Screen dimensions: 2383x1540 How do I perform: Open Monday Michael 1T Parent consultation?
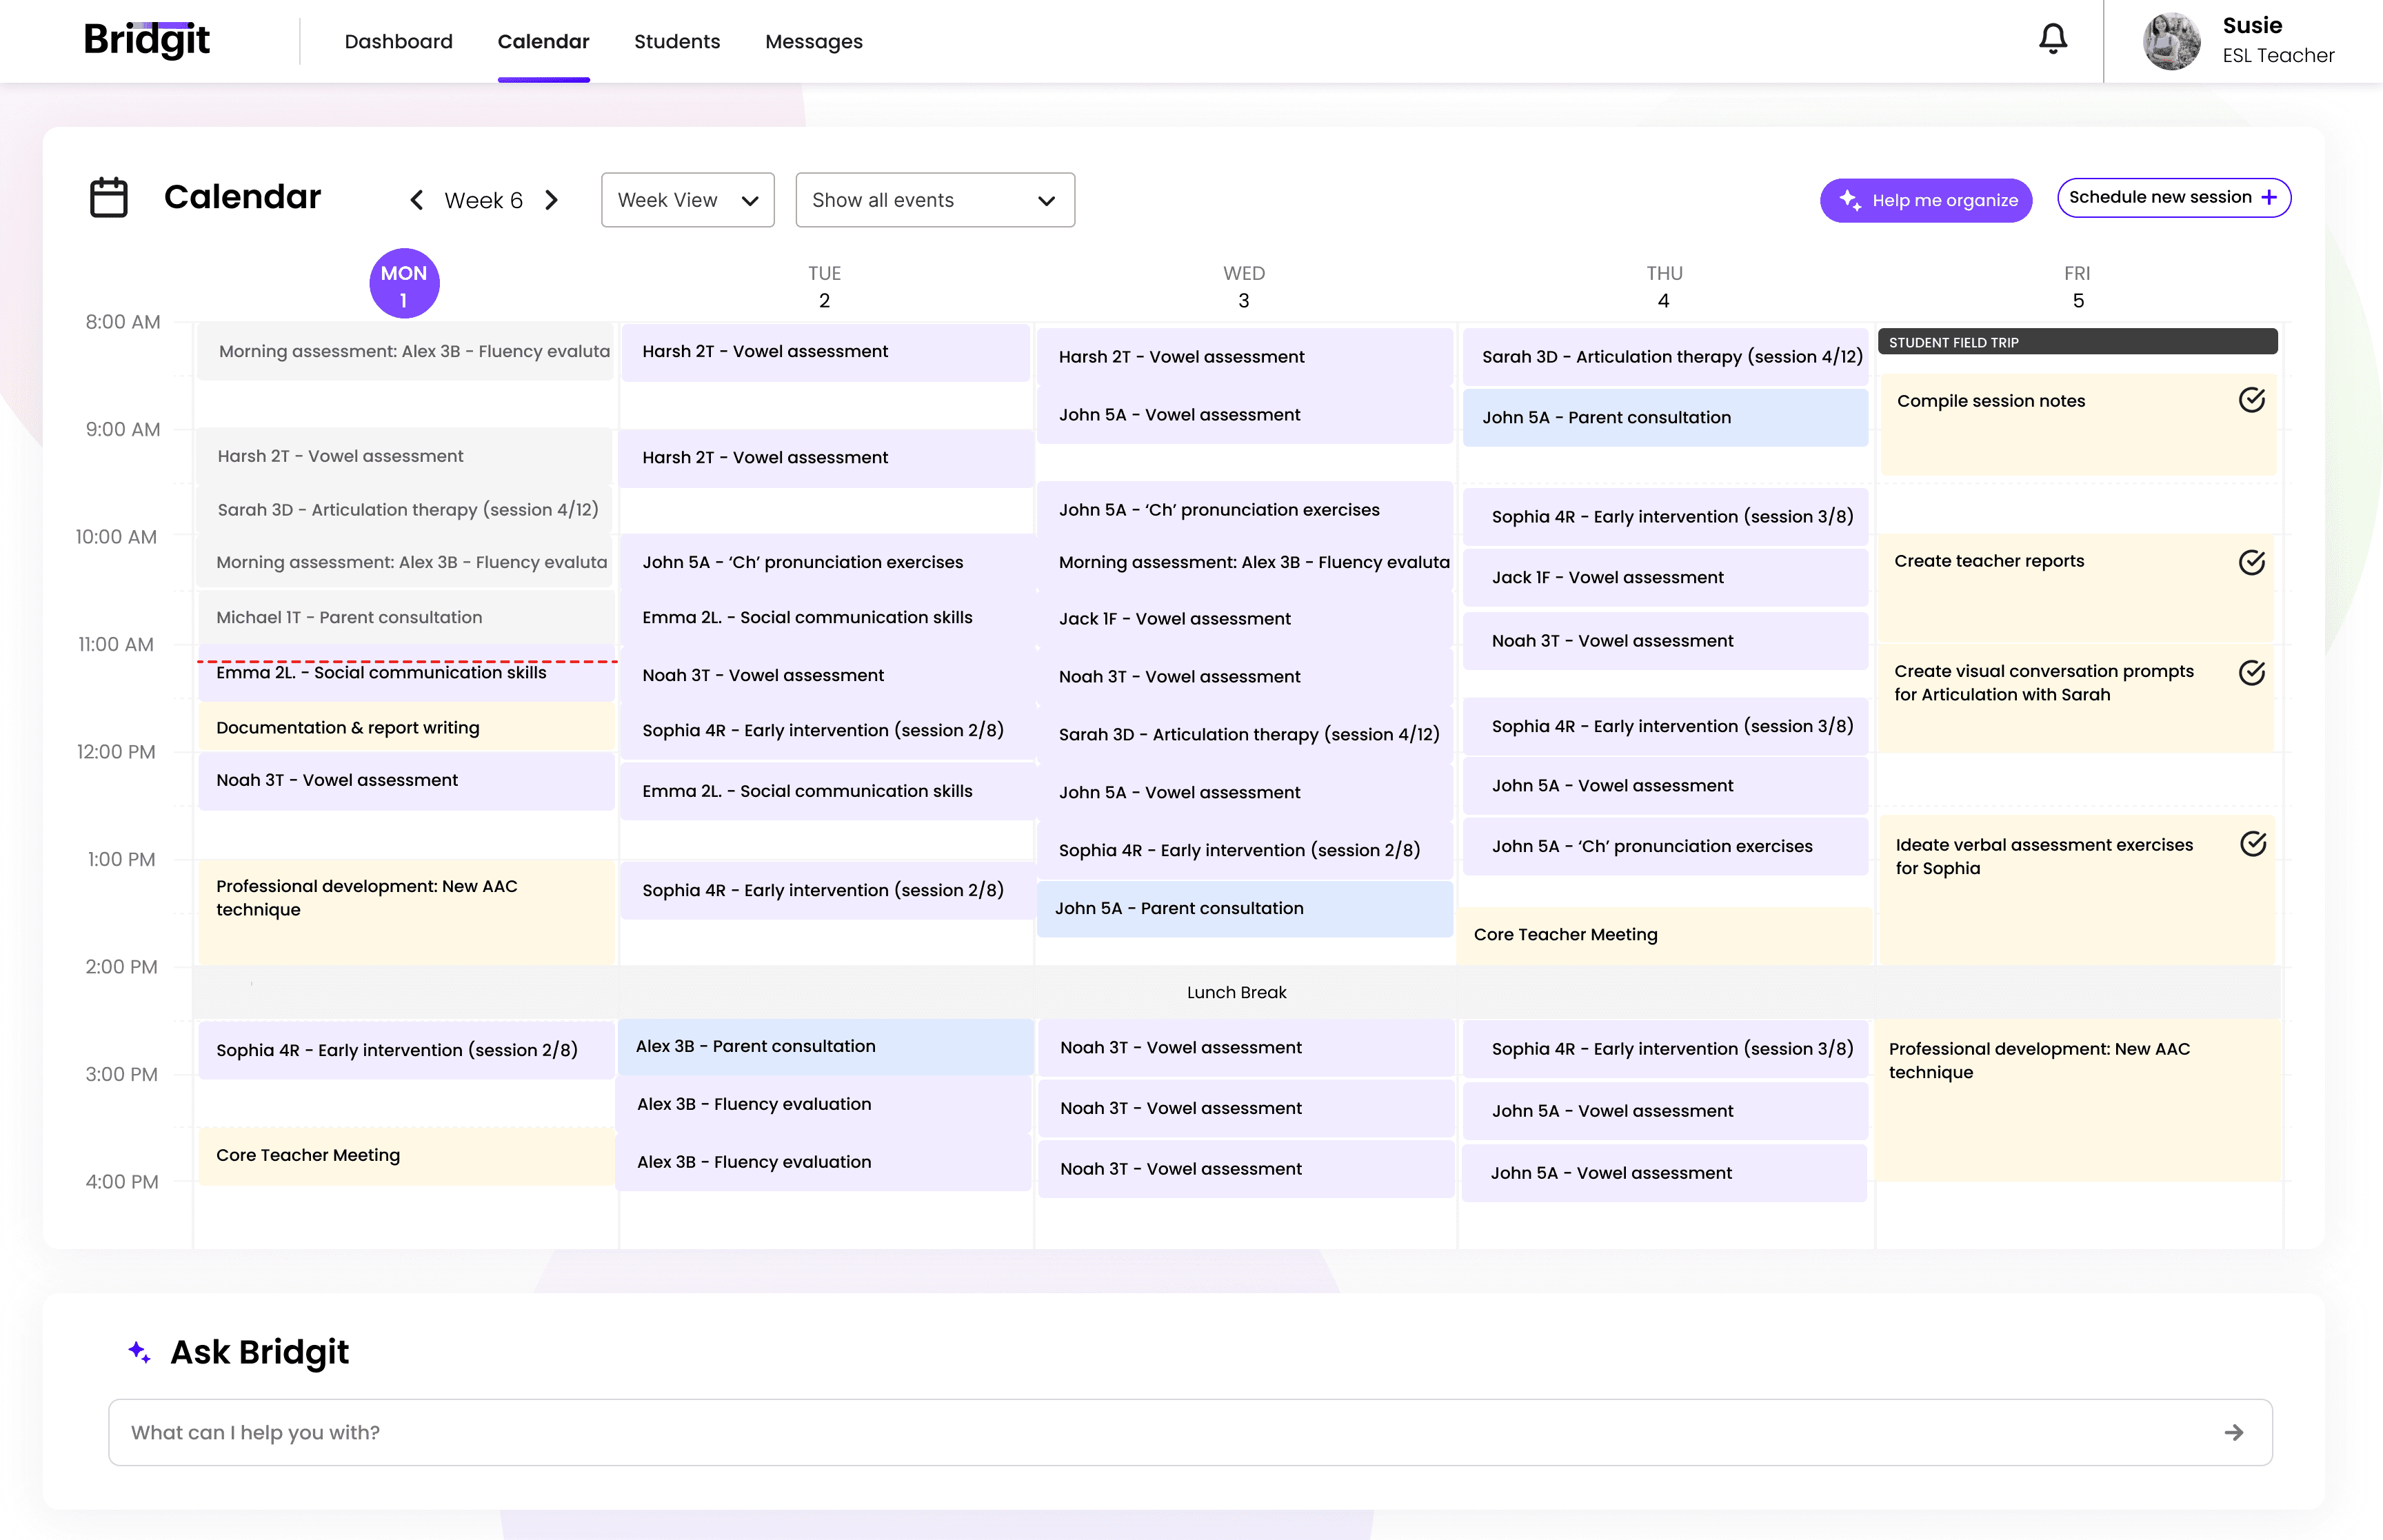[x=405, y=617]
